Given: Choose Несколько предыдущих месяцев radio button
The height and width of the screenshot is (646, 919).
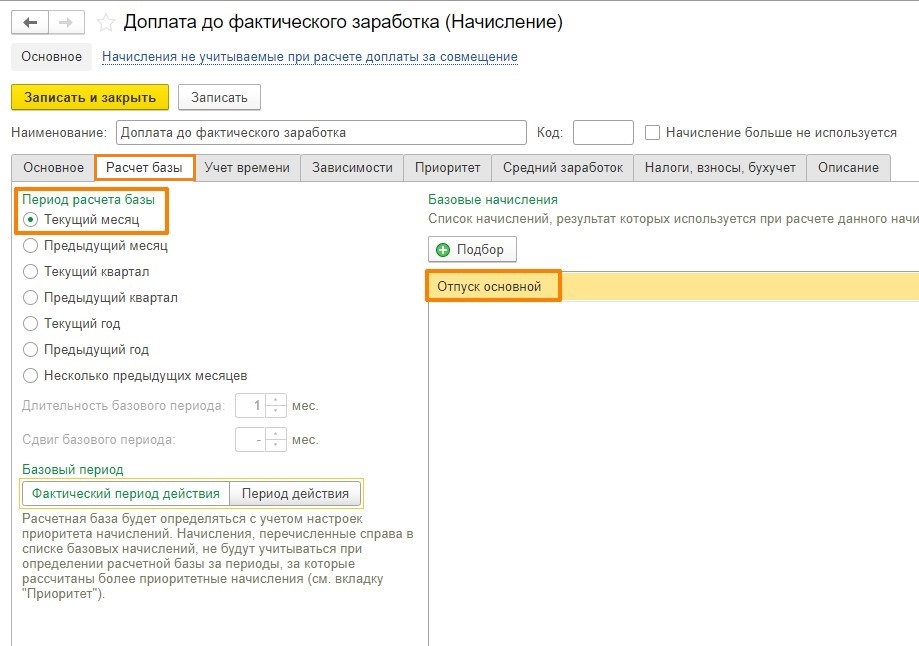Looking at the screenshot, I should [x=30, y=375].
